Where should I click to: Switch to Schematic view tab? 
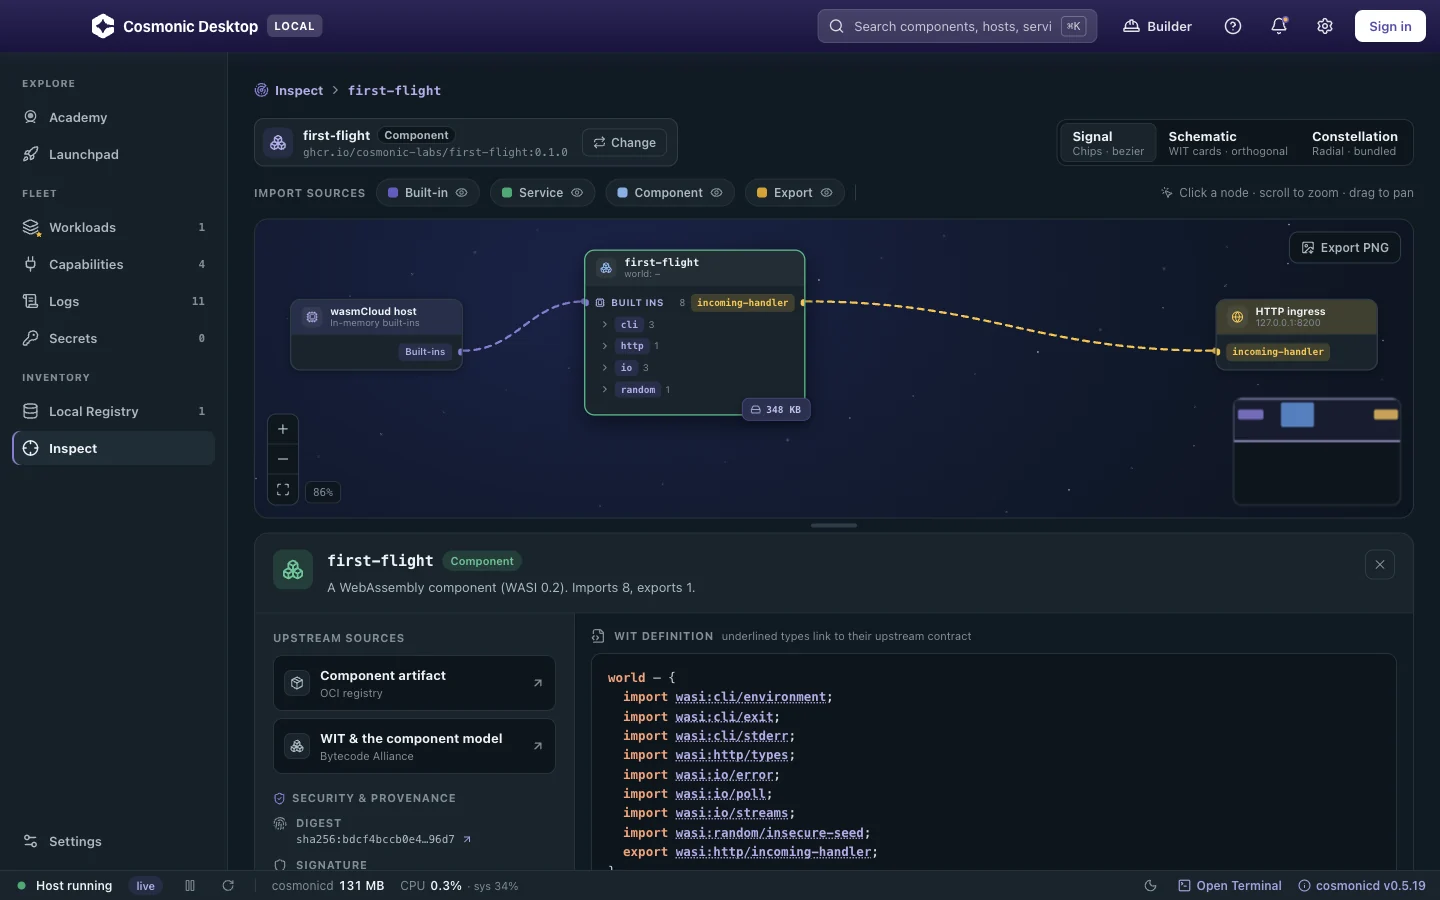click(1228, 143)
